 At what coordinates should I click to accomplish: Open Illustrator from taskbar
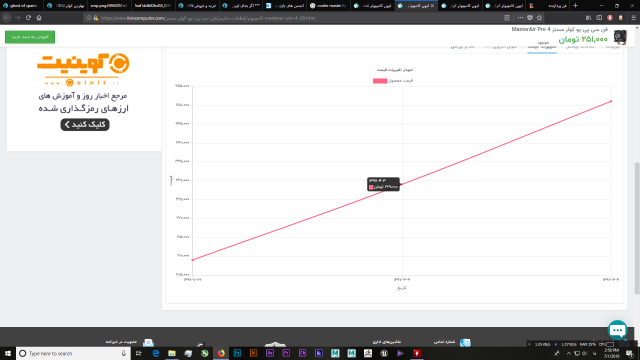(253, 353)
